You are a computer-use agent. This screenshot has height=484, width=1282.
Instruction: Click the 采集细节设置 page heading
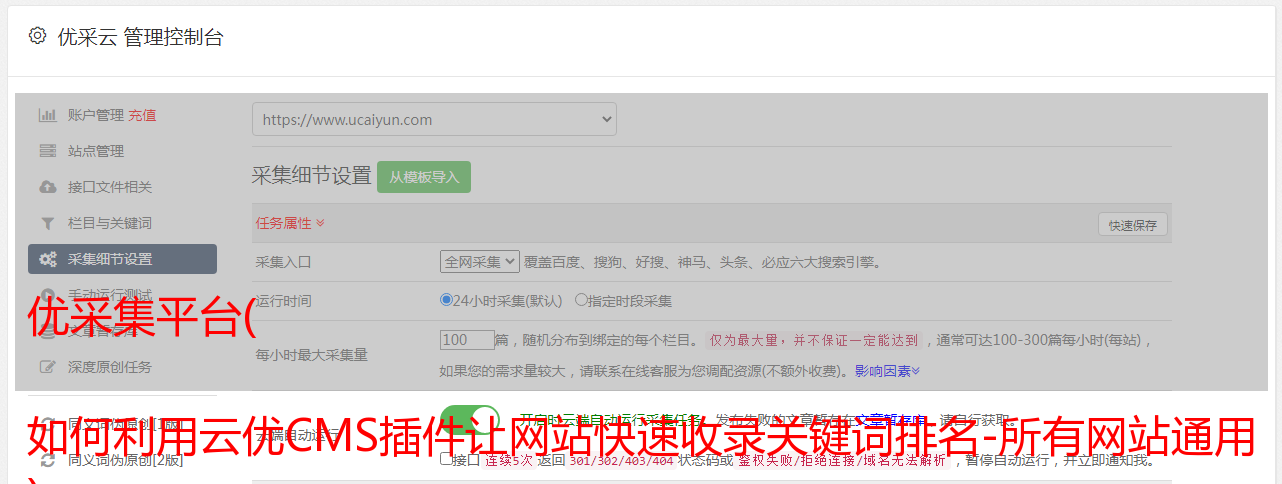(312, 176)
